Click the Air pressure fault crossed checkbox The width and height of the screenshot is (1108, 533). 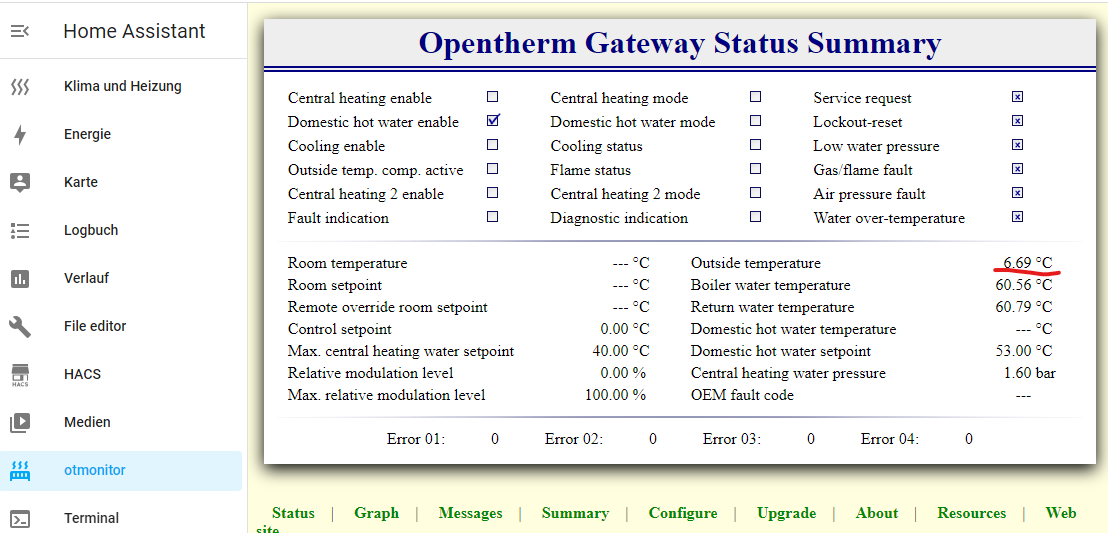click(x=1018, y=193)
